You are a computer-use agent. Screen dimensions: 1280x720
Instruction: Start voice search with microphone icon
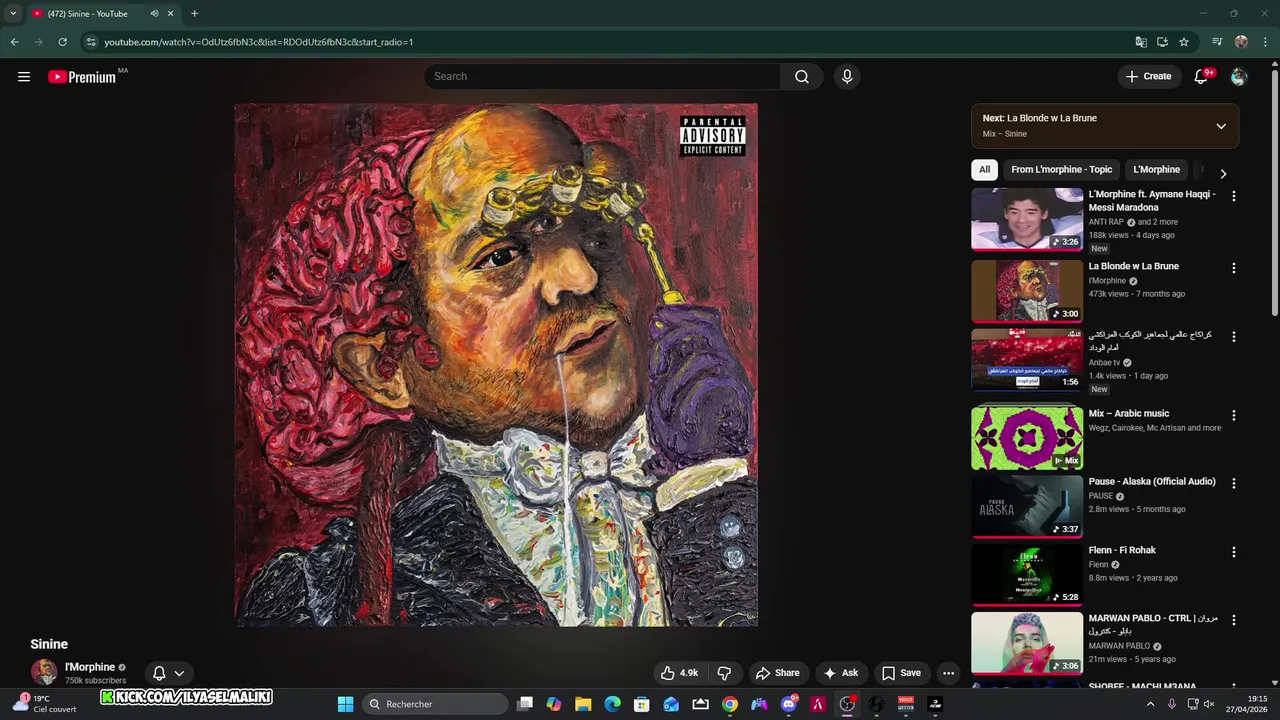coord(847,76)
